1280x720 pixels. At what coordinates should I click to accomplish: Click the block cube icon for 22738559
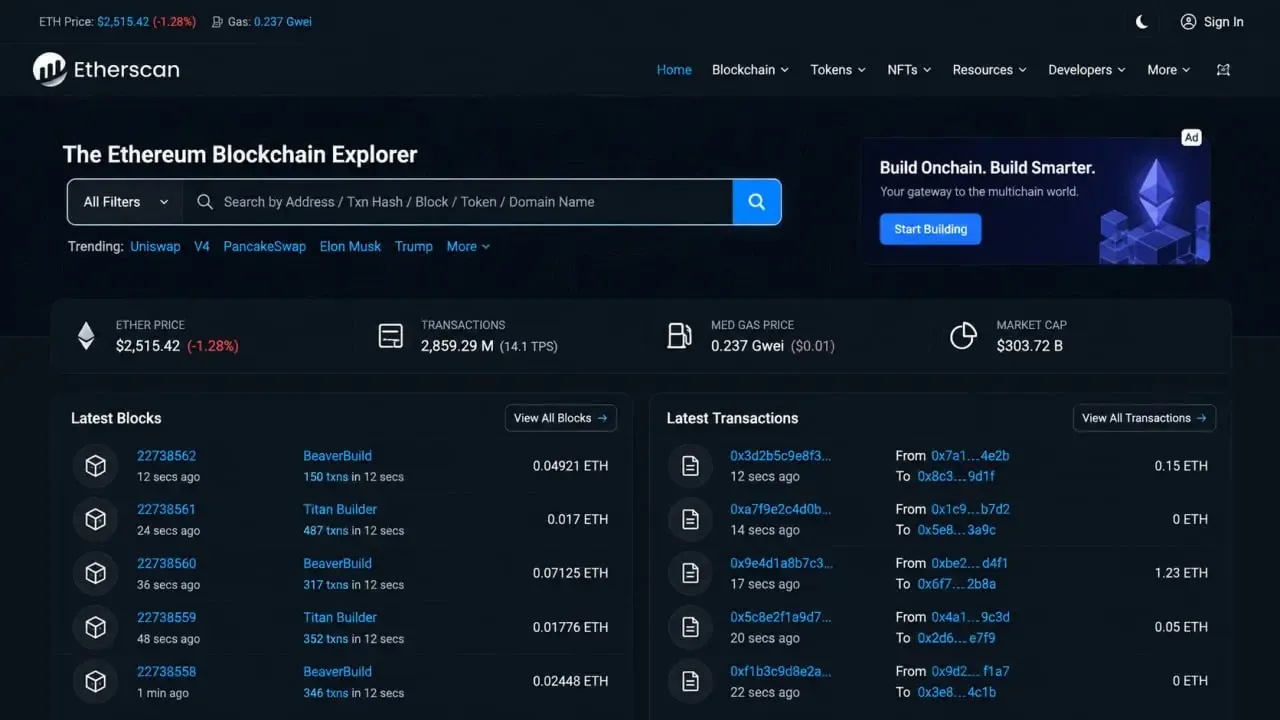(96, 628)
